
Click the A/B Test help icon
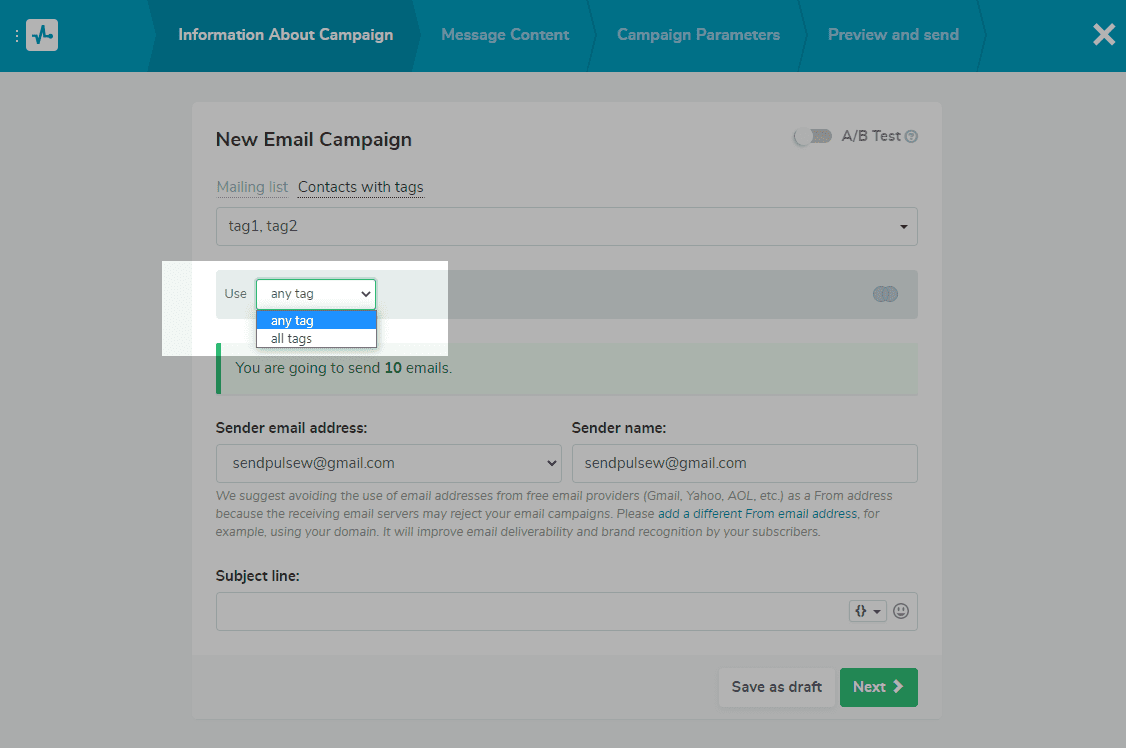911,137
